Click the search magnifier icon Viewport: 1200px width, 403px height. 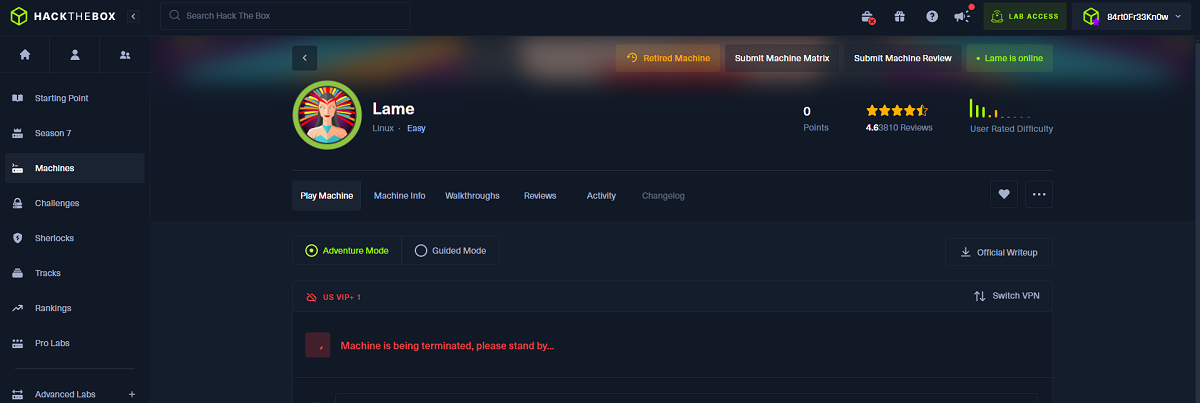coord(175,16)
